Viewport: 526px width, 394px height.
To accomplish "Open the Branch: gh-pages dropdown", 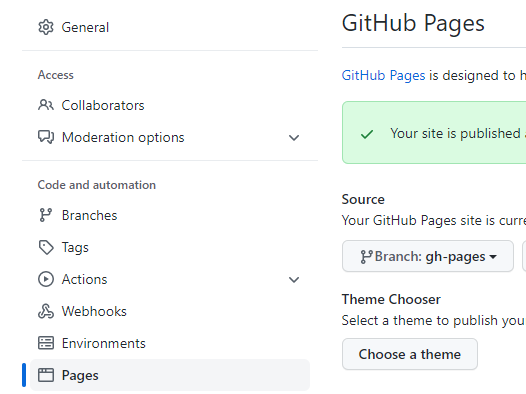I will (428, 256).
